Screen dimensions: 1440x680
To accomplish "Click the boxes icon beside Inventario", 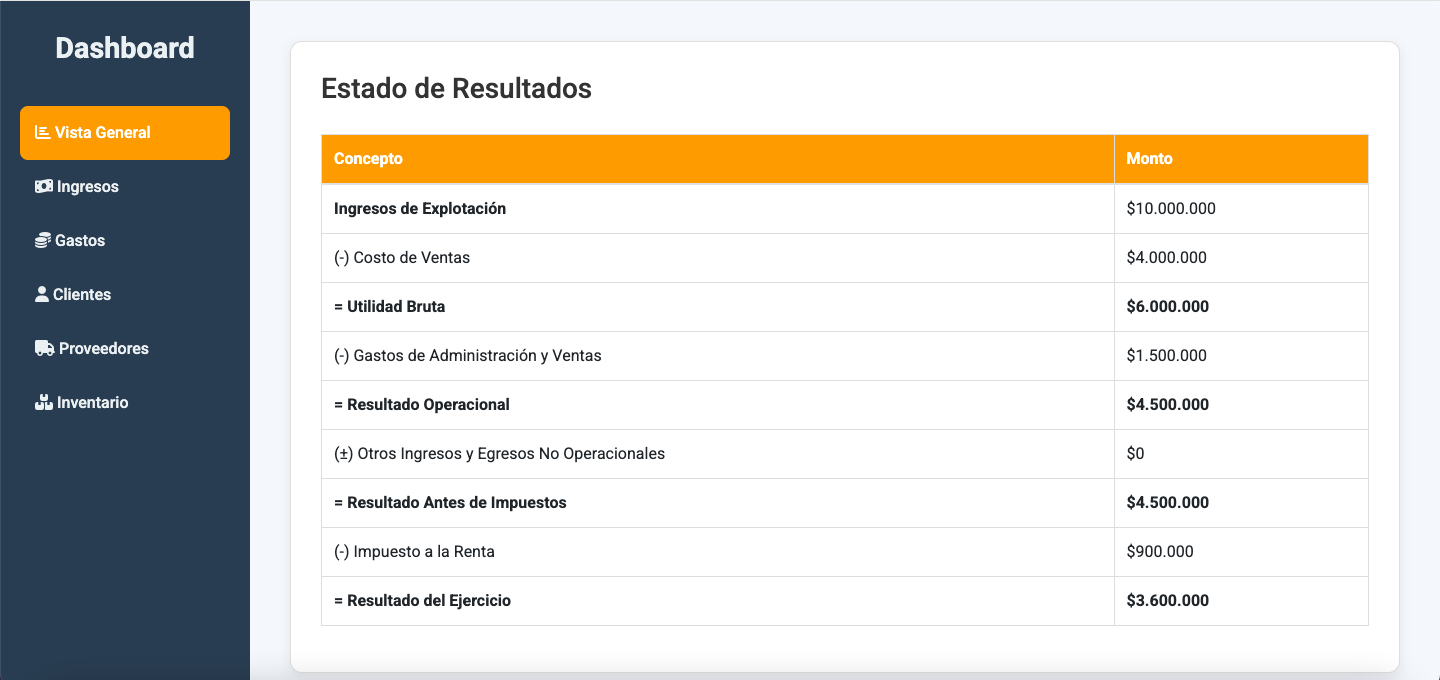I will [x=44, y=402].
